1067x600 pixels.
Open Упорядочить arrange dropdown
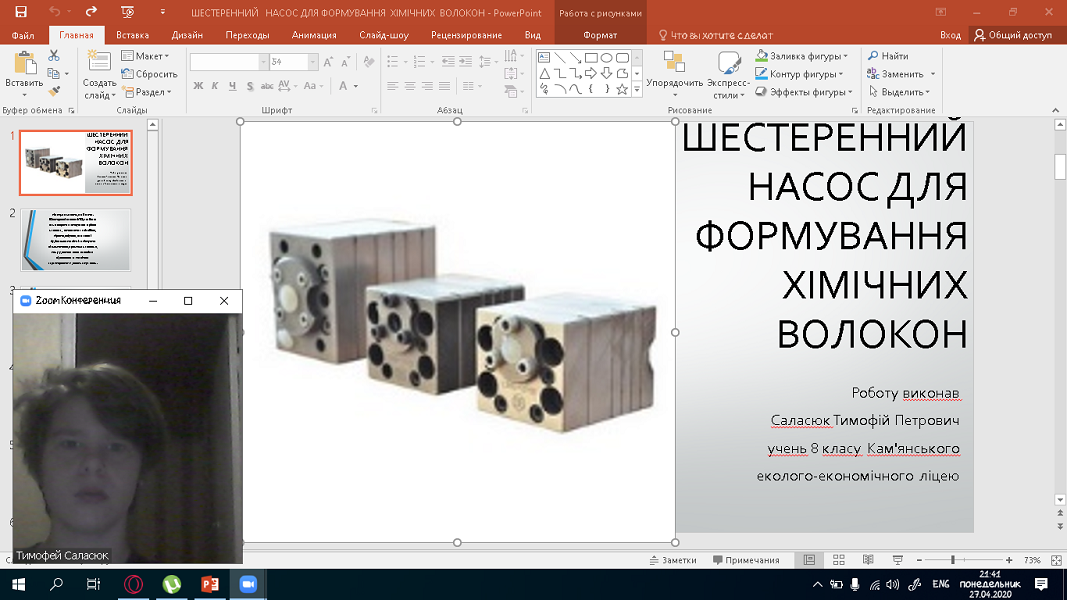674,76
